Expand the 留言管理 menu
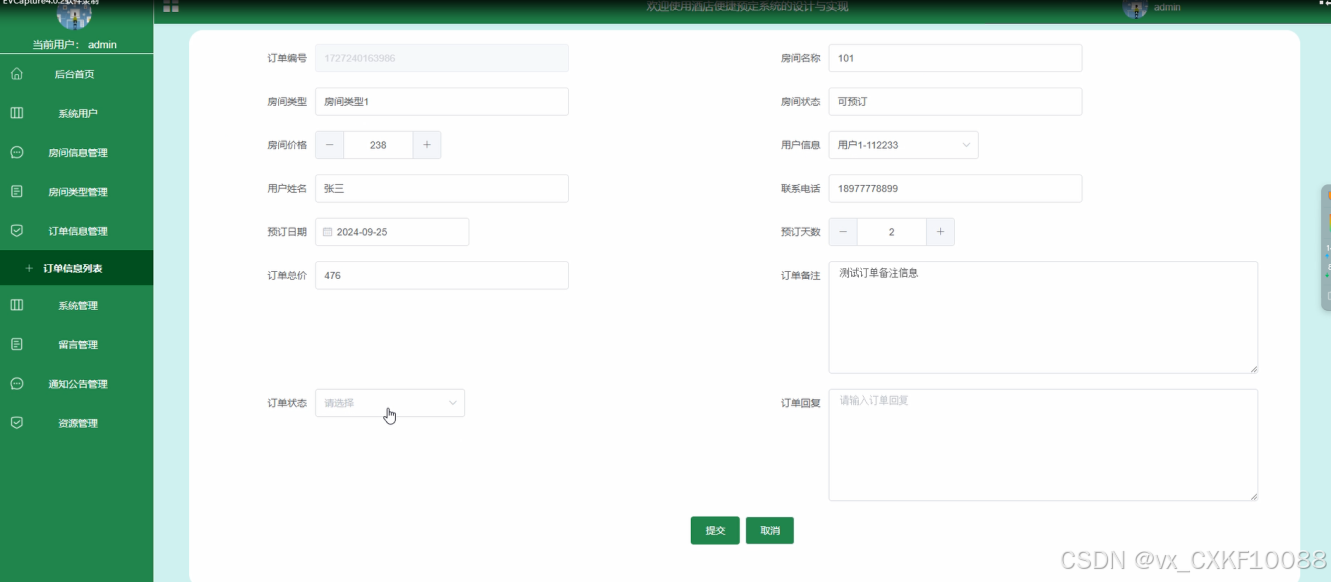 coord(76,344)
